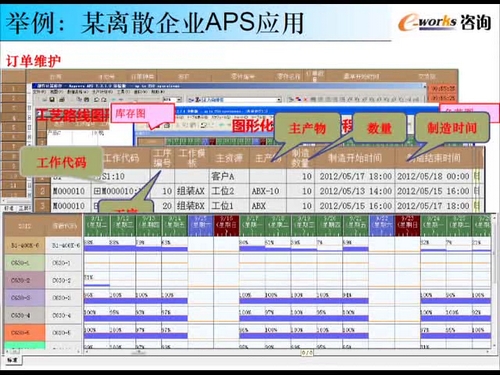Viewport: 500px width, 375px height.
Task: Click the 主资源 column header
Action: coord(229,158)
